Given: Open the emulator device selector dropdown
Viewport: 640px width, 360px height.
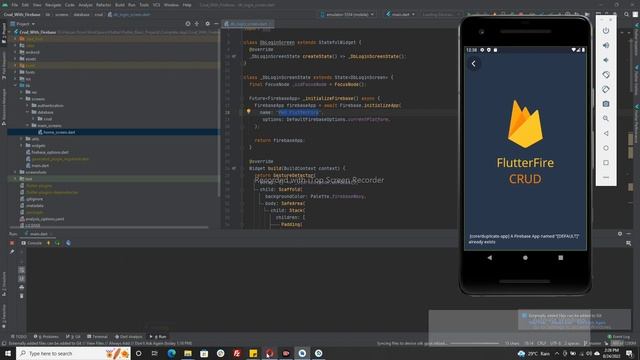Looking at the screenshot, I should [x=347, y=14].
